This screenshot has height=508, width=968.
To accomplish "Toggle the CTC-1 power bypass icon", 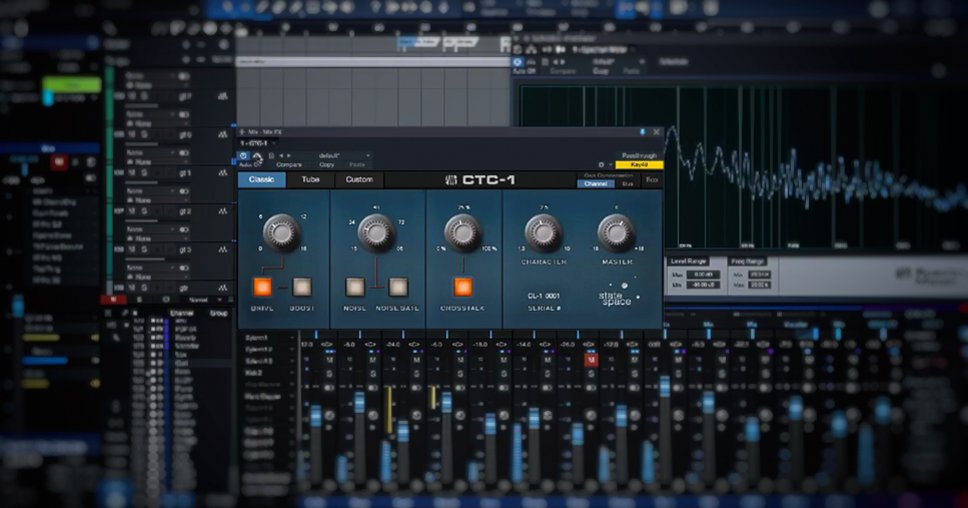I will [x=244, y=157].
